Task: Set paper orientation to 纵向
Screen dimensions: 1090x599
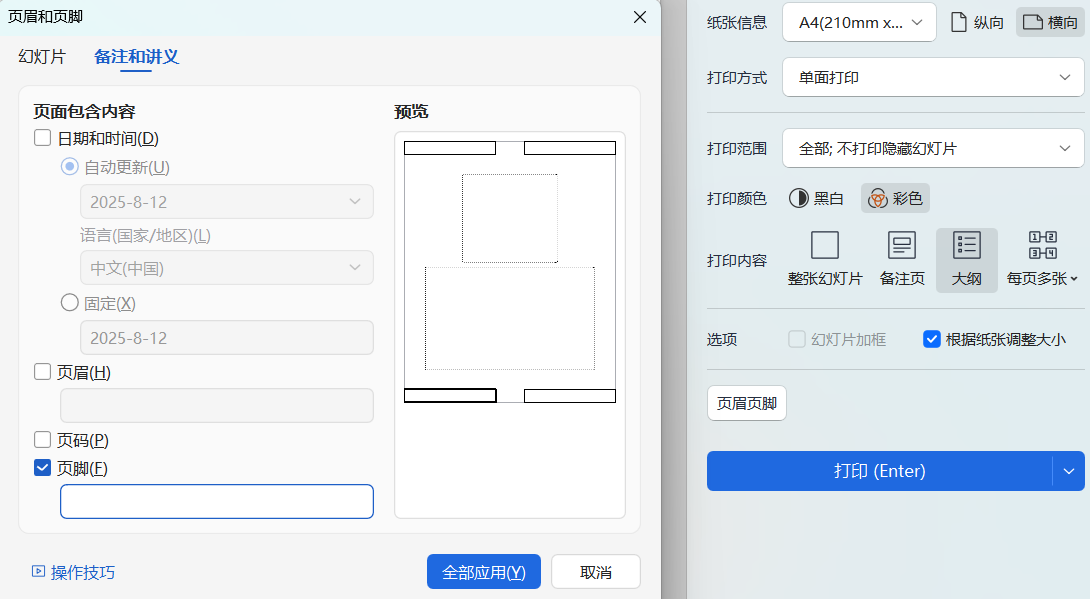Action: pyautogui.click(x=977, y=22)
